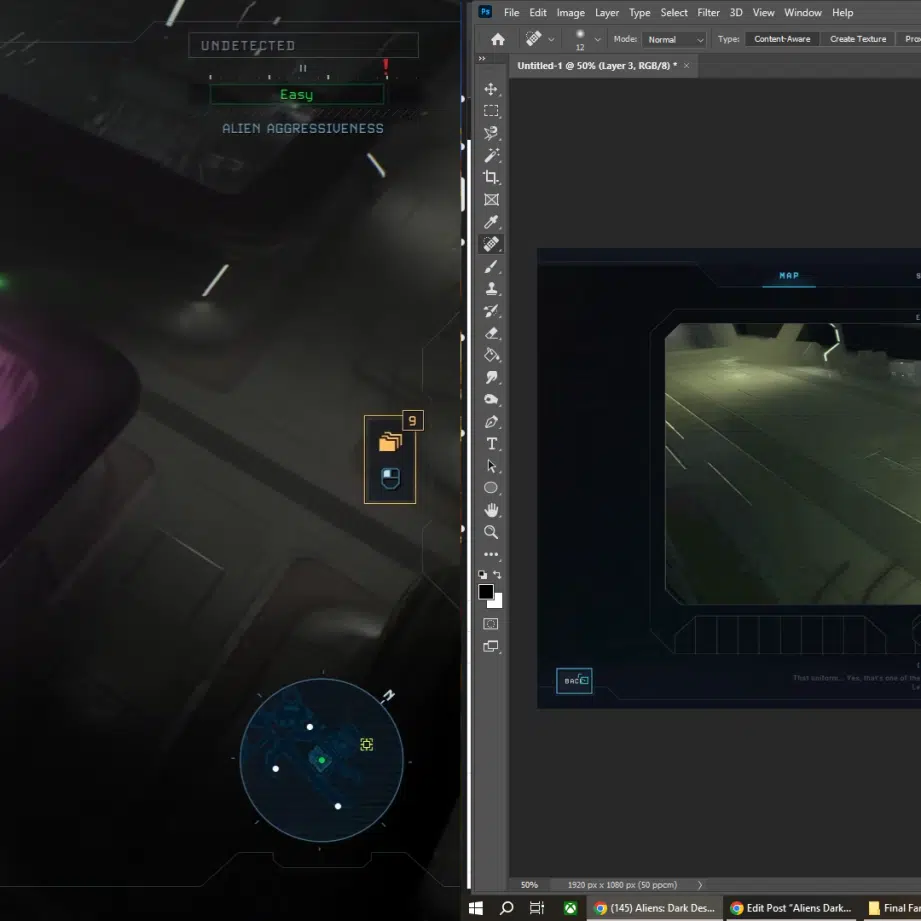
Task: Select the Clone Stamp tool
Action: tap(491, 288)
